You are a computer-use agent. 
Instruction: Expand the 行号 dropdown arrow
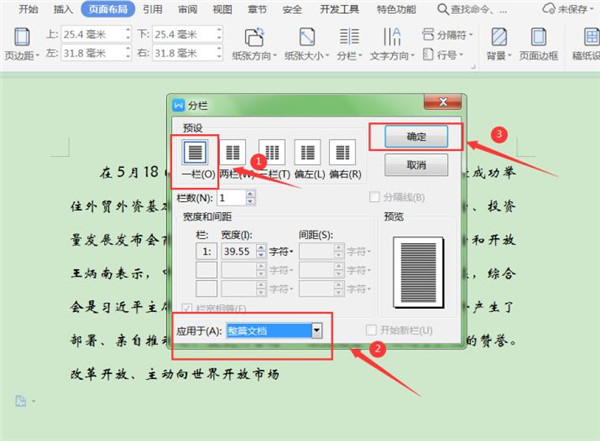461,55
